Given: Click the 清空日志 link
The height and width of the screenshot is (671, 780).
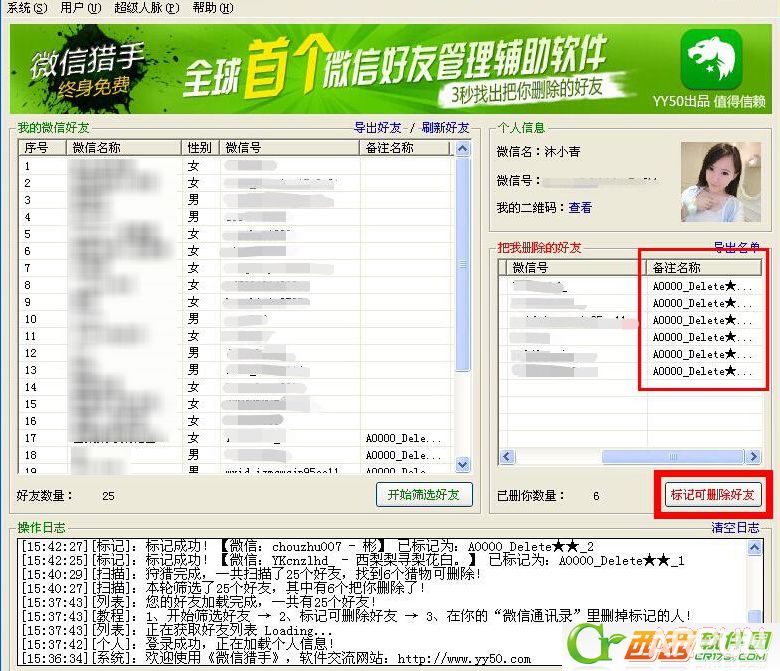Looking at the screenshot, I should (735, 527).
